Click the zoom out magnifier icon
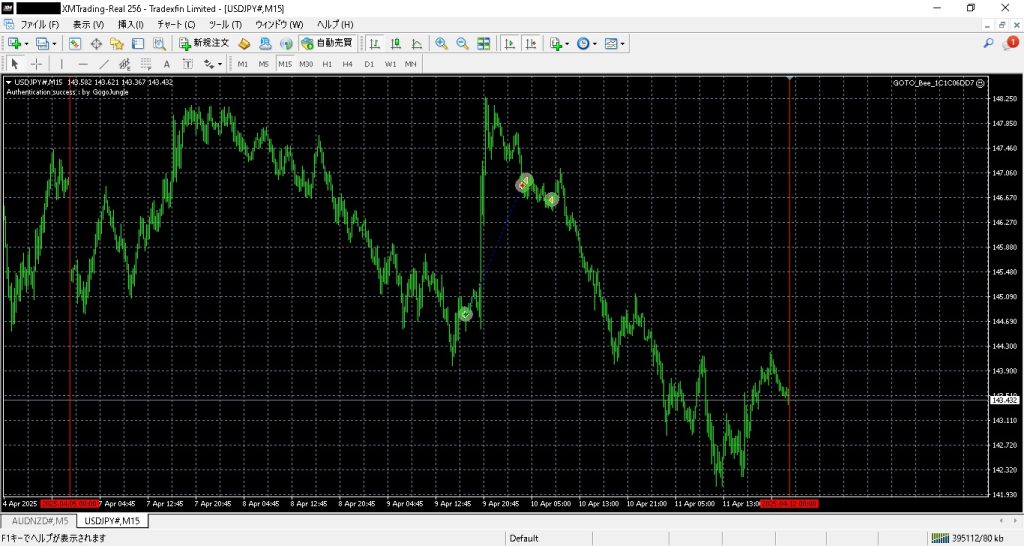The image size is (1024, 546). click(x=462, y=44)
